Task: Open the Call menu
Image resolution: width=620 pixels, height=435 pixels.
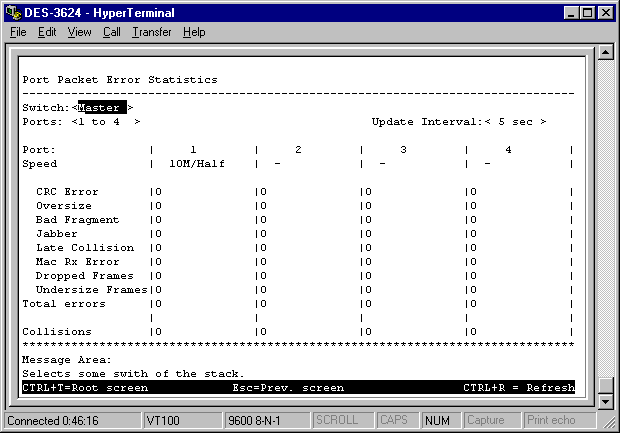Action: 111,32
